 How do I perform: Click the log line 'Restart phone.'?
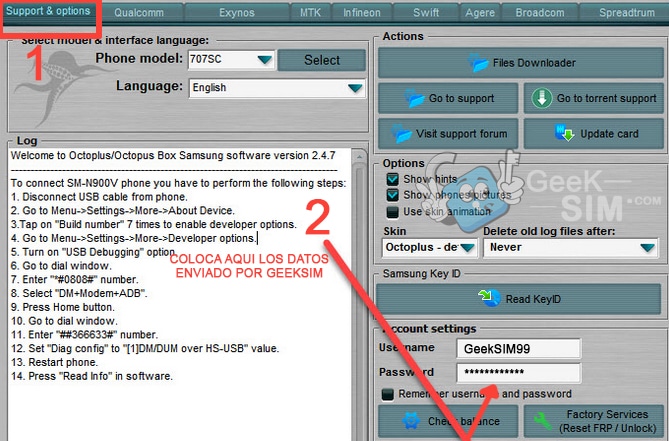pyautogui.click(x=54, y=363)
